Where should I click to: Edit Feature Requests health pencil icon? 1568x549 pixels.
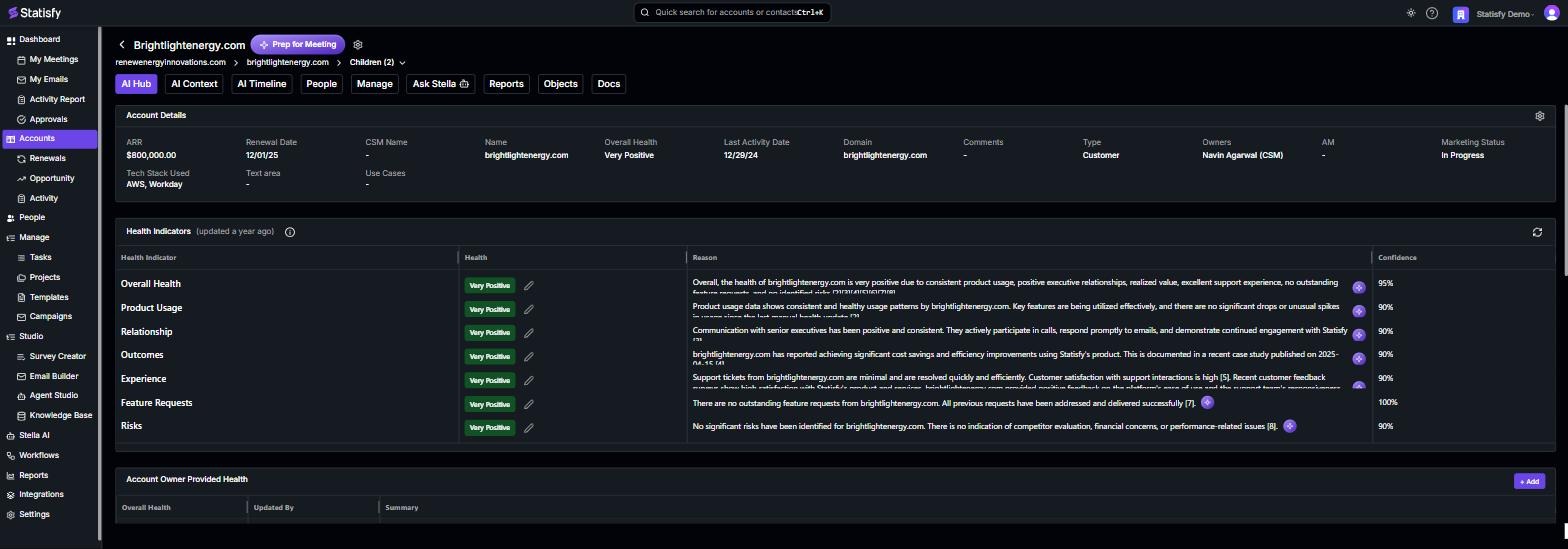click(x=529, y=404)
